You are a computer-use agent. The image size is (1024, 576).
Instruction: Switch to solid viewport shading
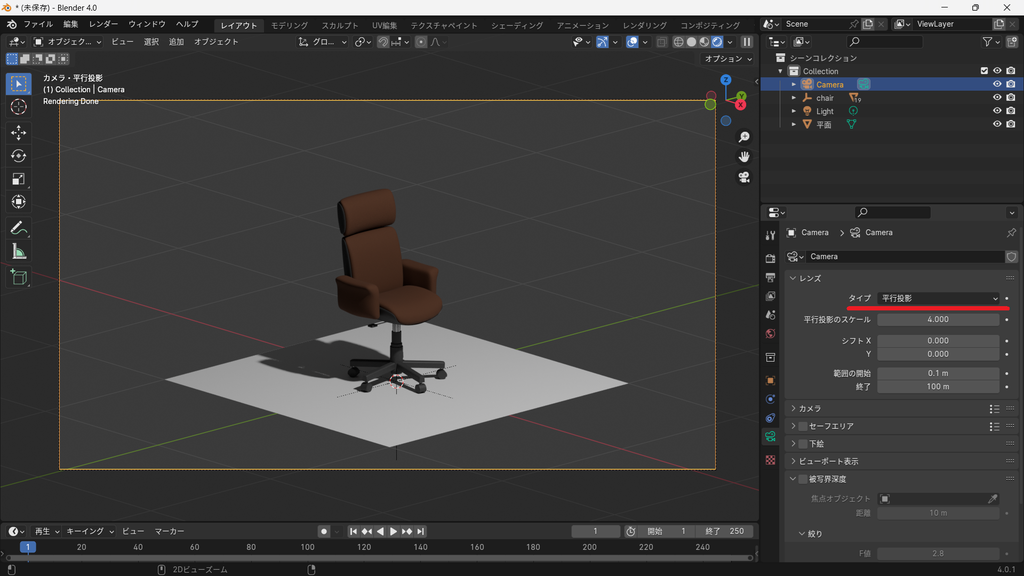click(x=692, y=42)
